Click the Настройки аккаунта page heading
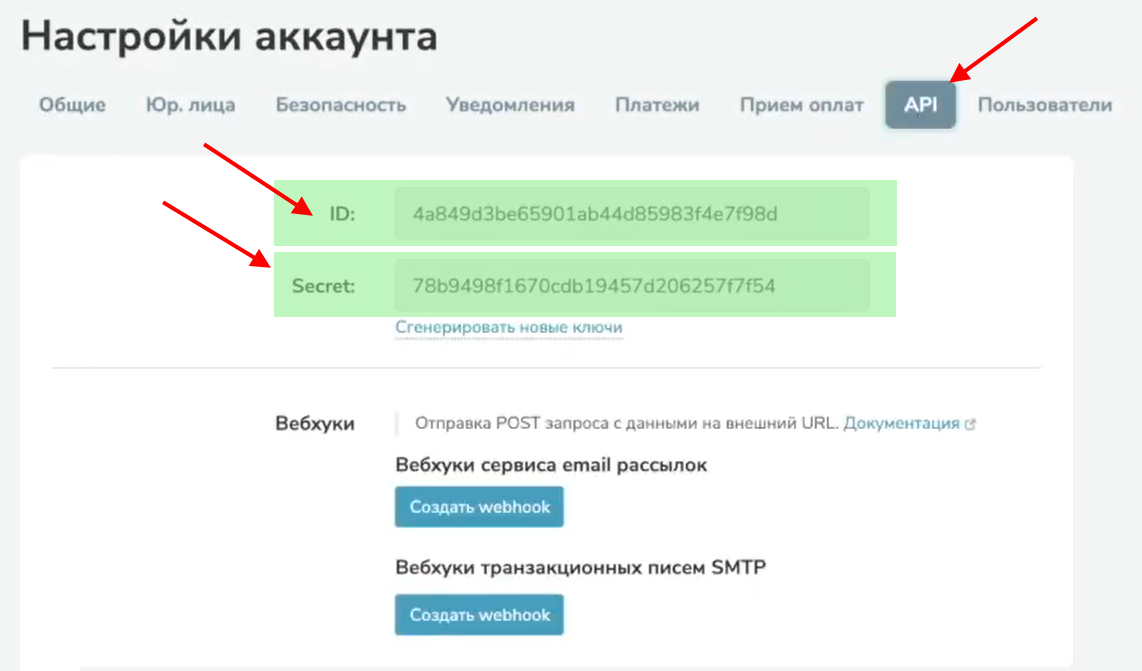 pyautogui.click(x=229, y=37)
